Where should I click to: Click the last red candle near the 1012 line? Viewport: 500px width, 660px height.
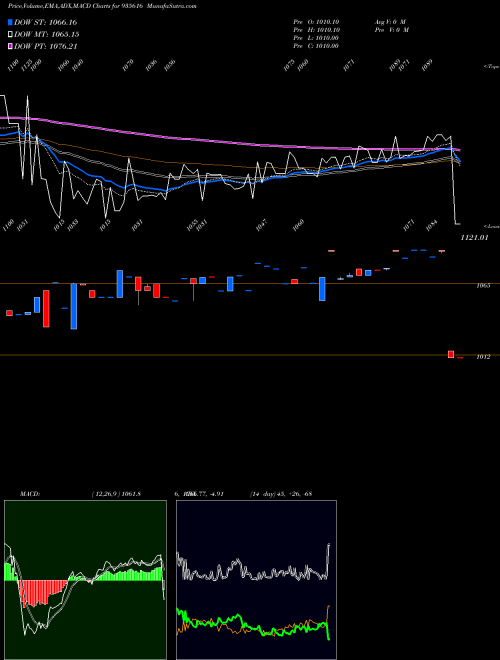click(x=451, y=354)
